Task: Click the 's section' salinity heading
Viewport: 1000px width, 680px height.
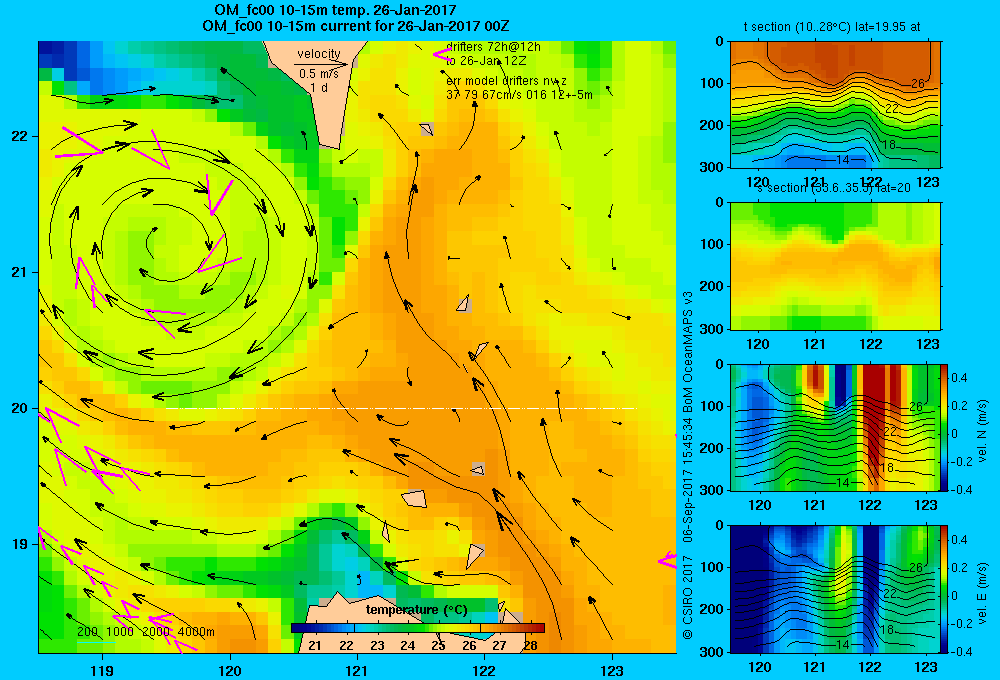Action: click(834, 188)
